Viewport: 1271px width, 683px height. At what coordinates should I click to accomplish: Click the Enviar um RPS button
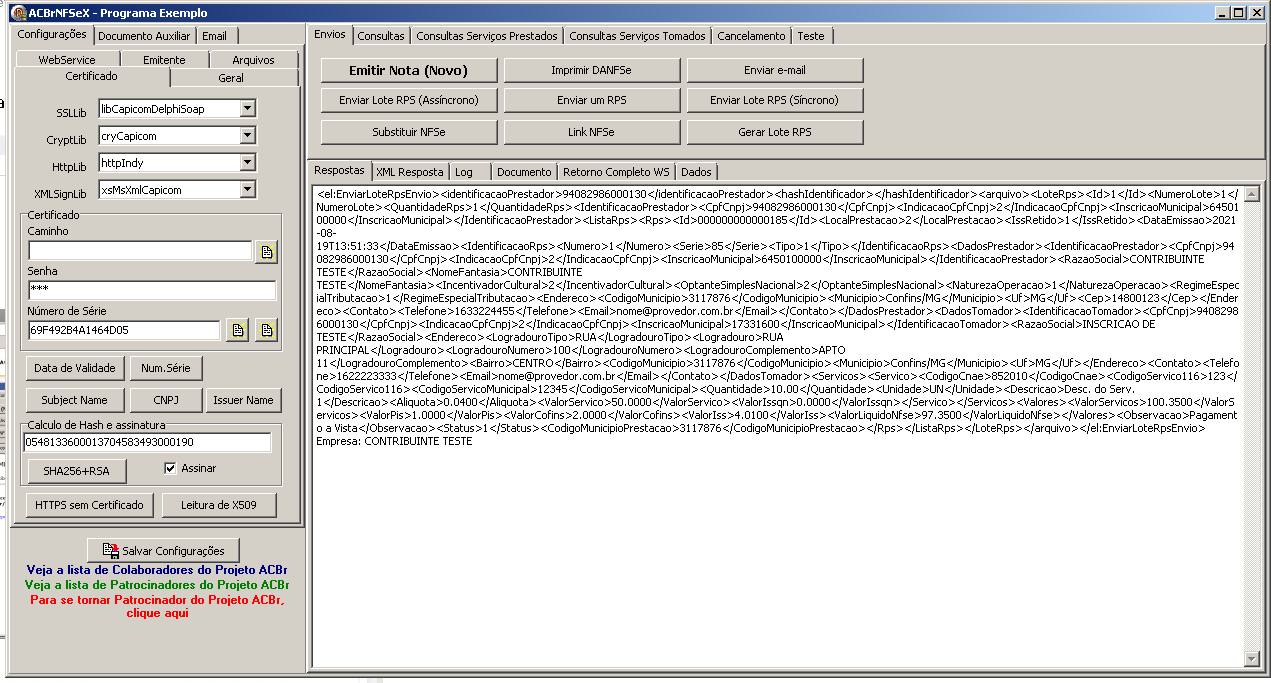[591, 100]
